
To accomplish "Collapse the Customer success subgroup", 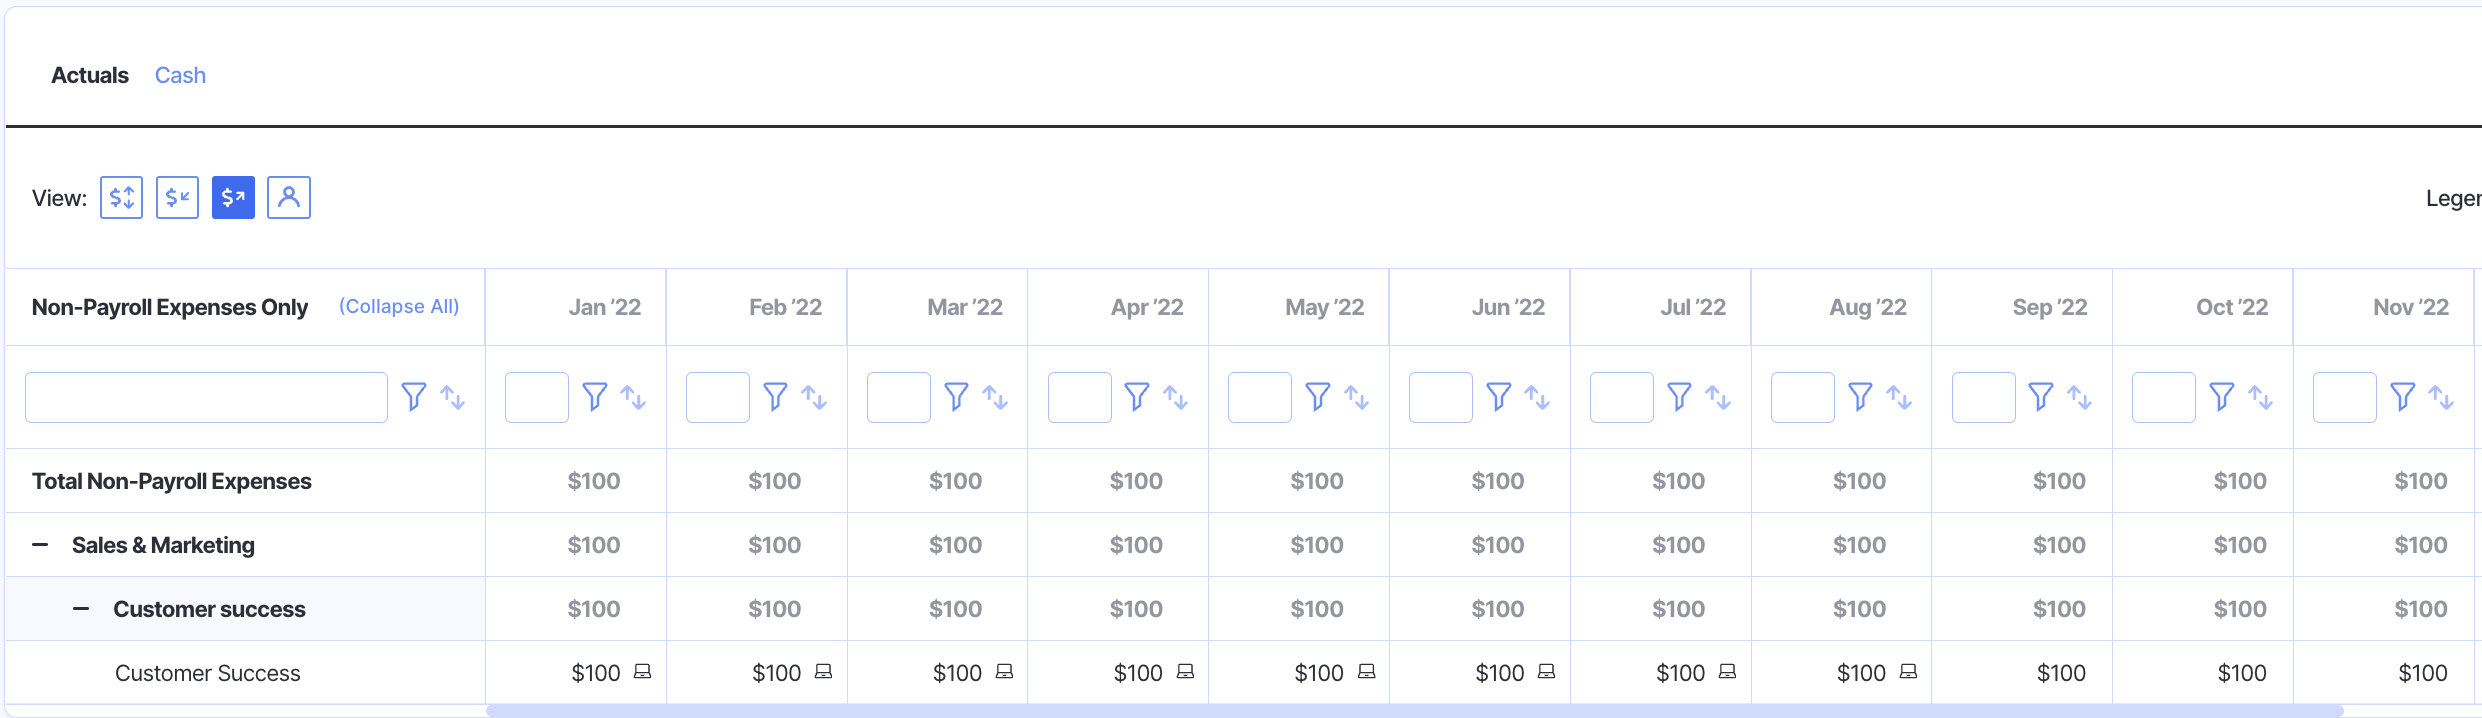I will tap(81, 609).
